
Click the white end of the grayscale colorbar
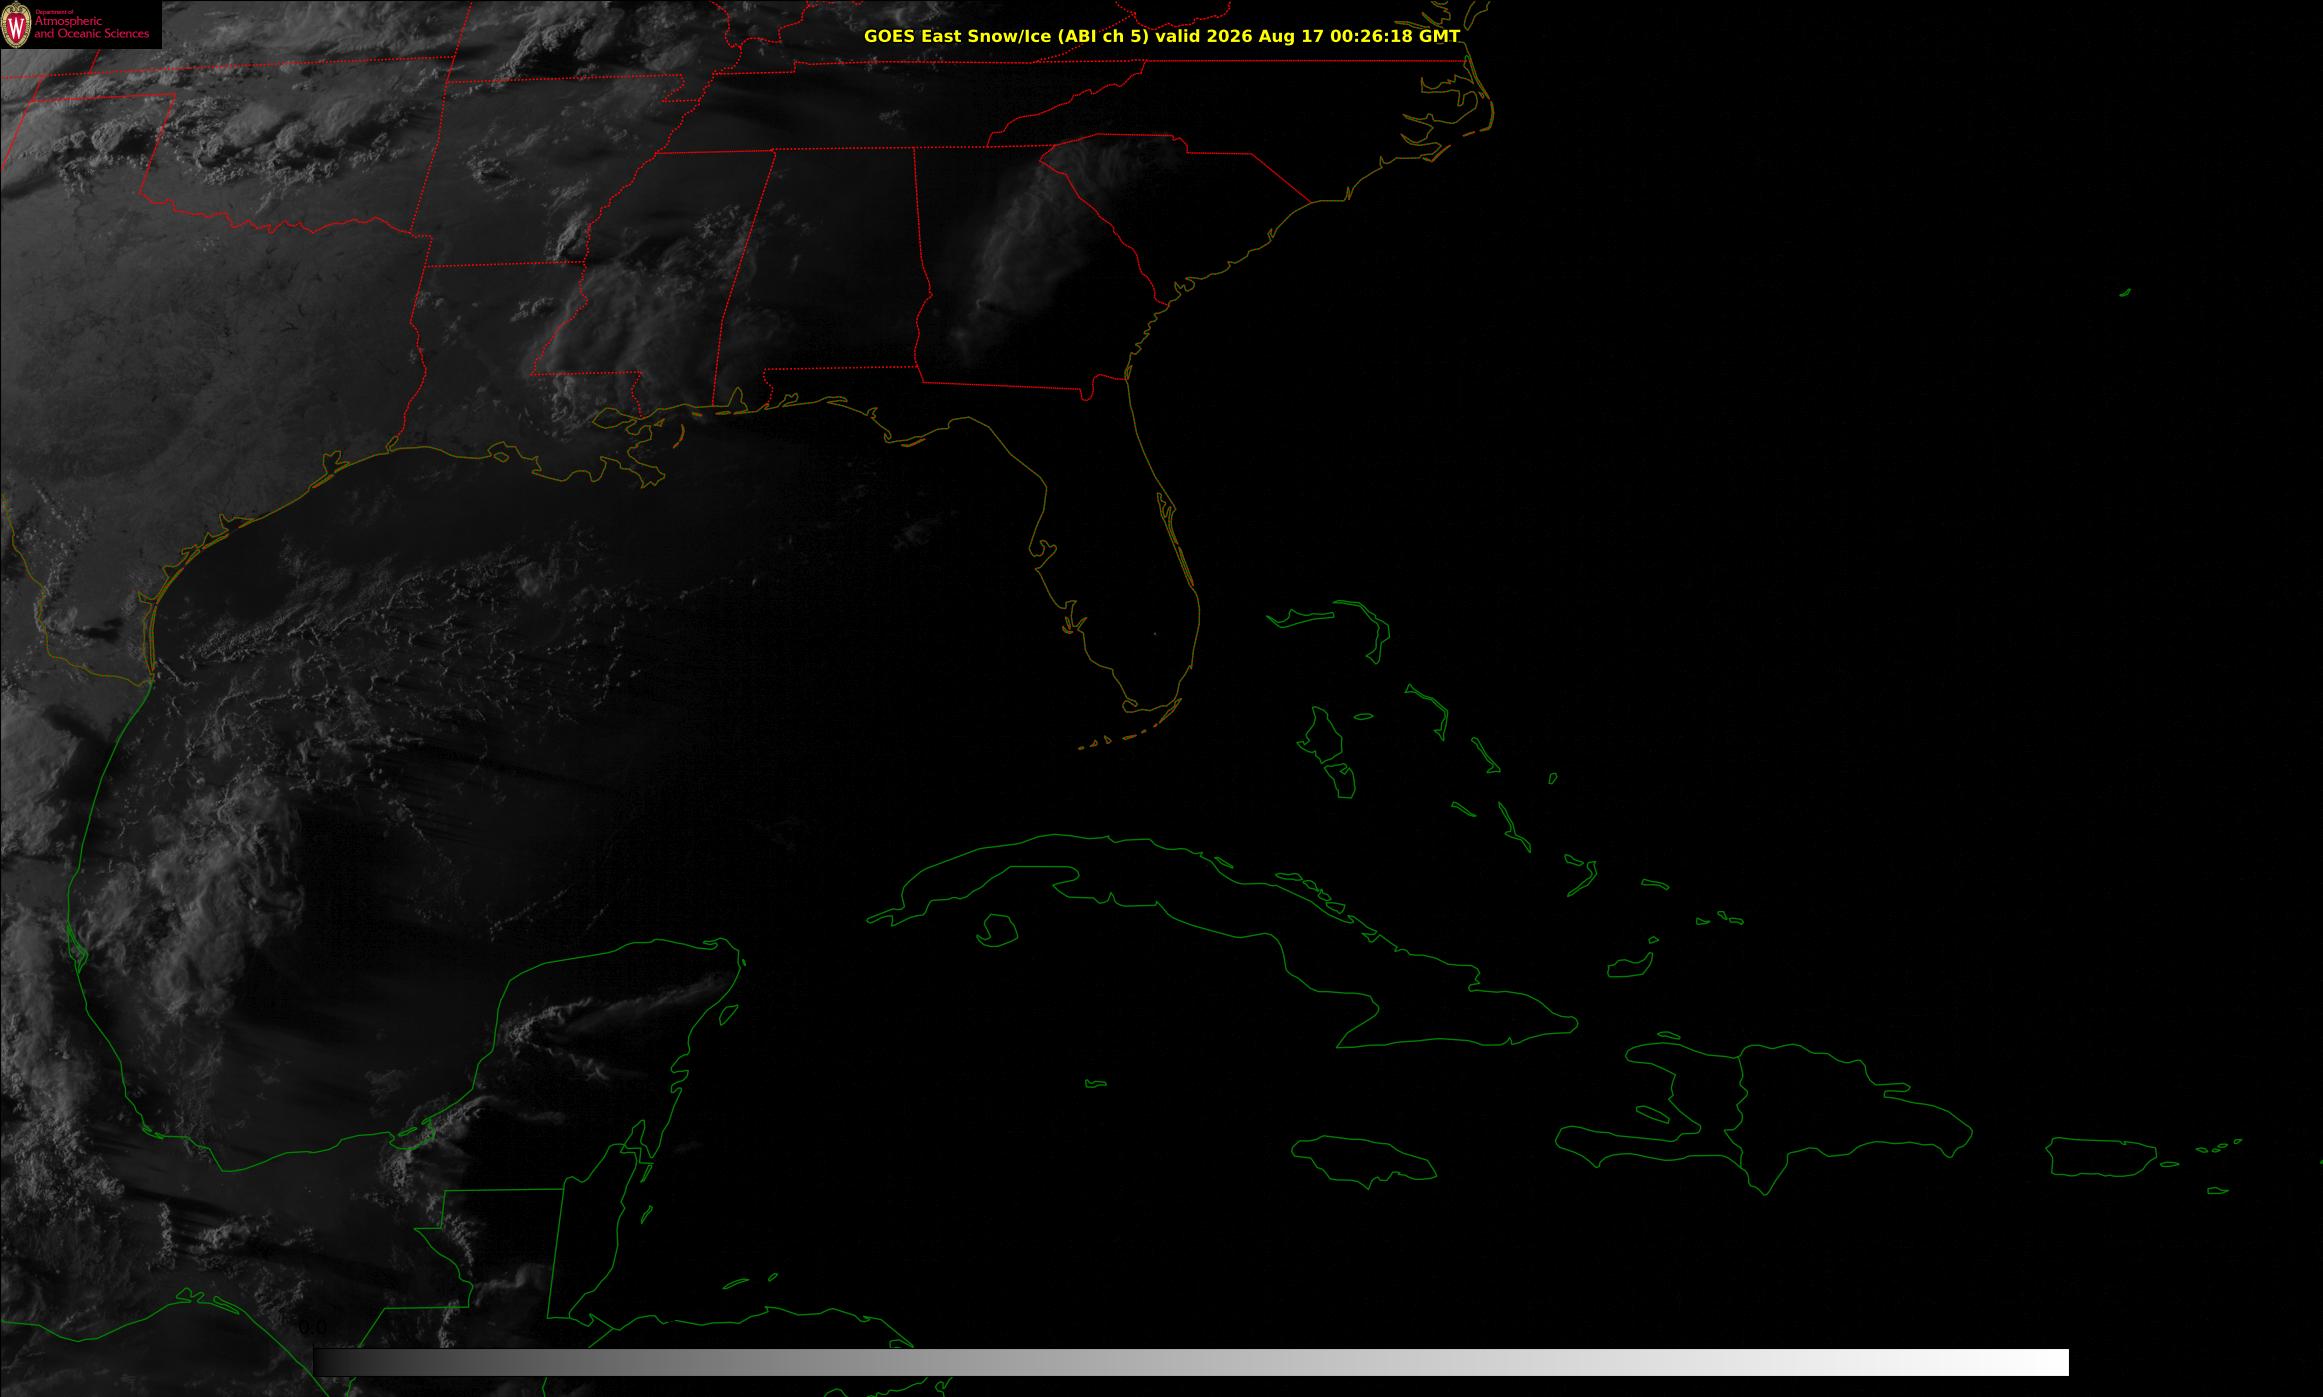[x=2050, y=1362]
